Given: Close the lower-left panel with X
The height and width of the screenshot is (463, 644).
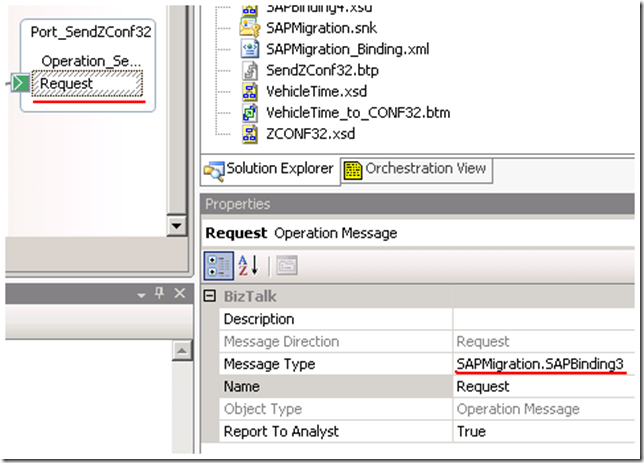Looking at the screenshot, I should coord(179,293).
